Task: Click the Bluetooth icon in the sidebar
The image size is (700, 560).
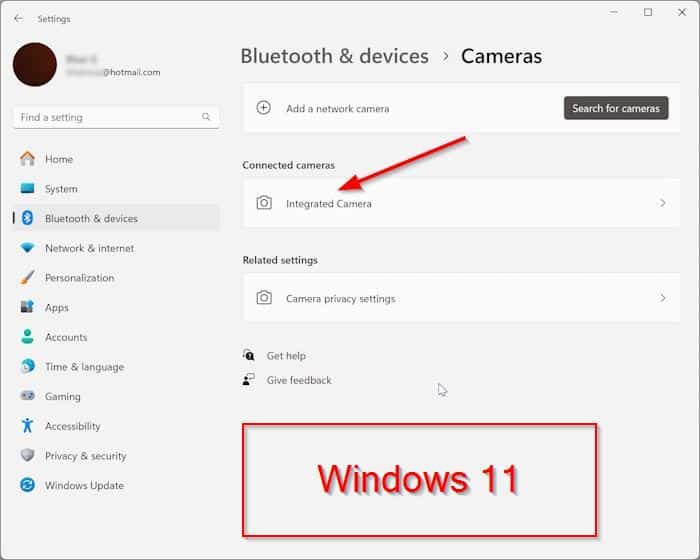Action: (28, 218)
